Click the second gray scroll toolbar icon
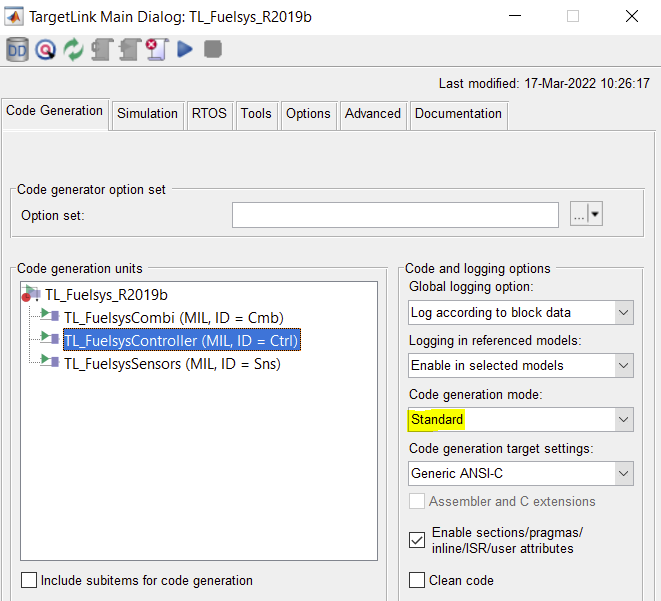 point(129,50)
